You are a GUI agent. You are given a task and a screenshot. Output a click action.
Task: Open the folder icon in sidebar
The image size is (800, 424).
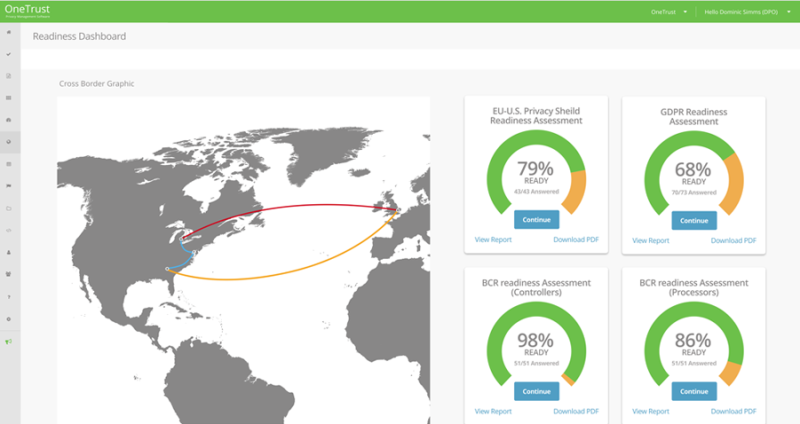(x=9, y=208)
